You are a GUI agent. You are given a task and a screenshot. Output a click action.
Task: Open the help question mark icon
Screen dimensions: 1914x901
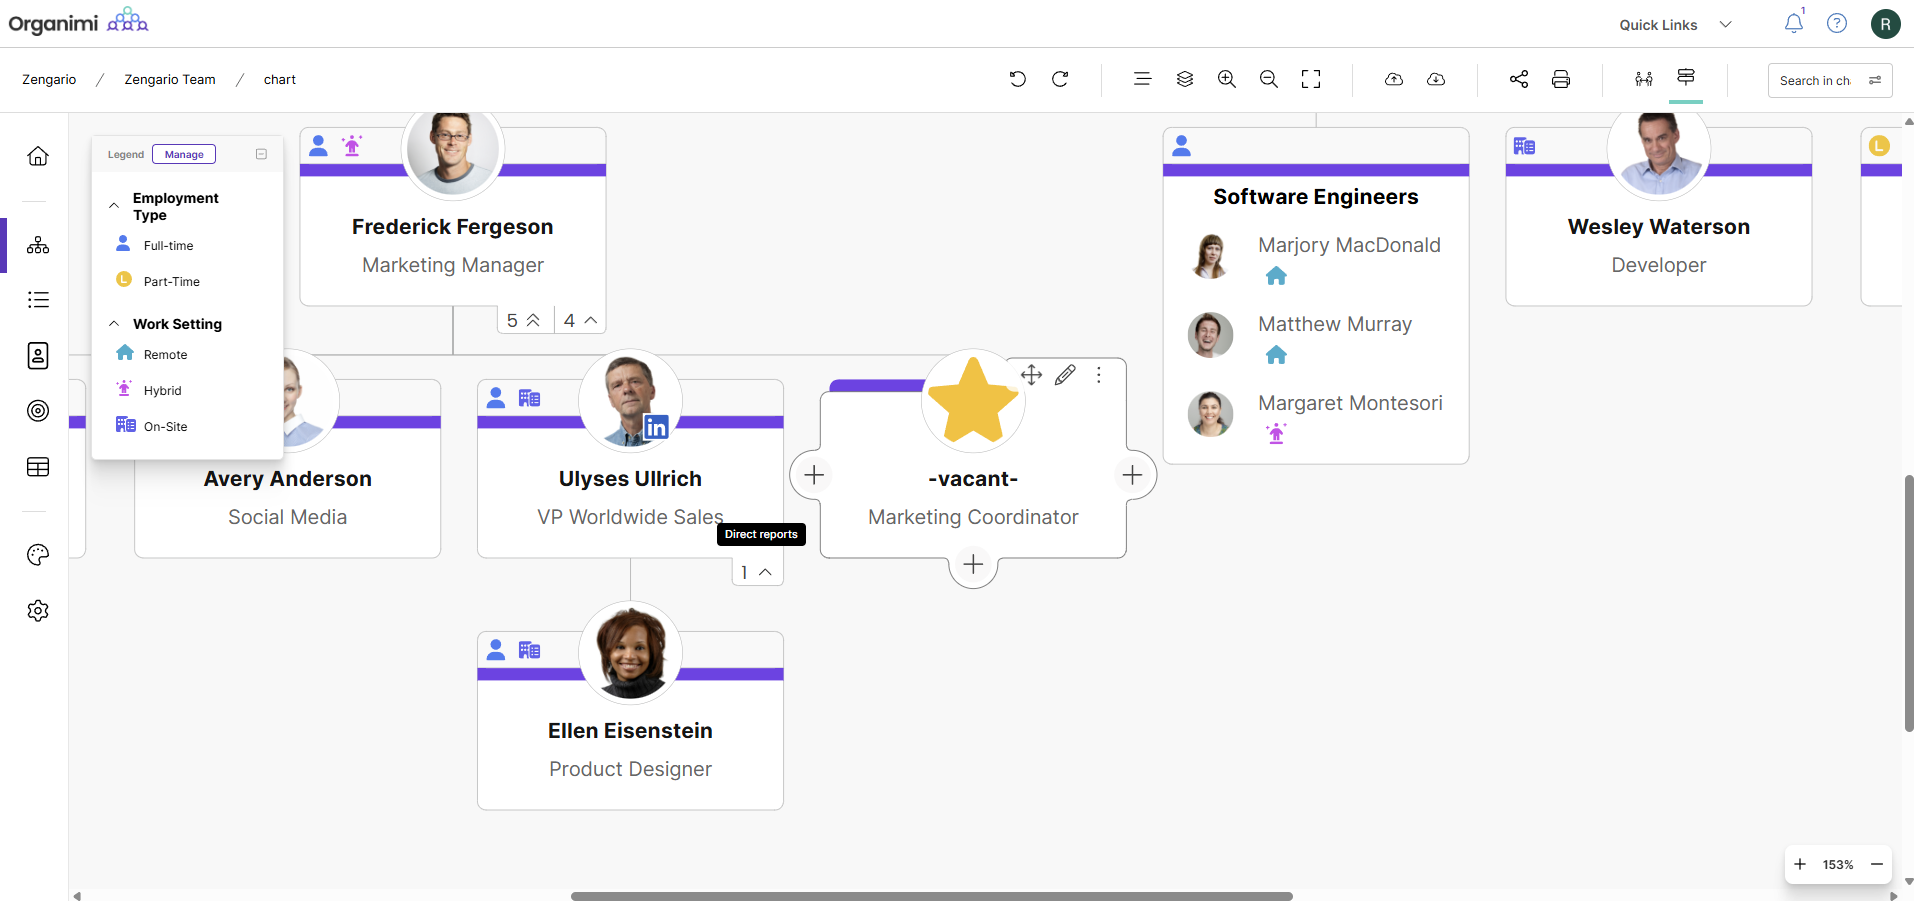tap(1837, 23)
